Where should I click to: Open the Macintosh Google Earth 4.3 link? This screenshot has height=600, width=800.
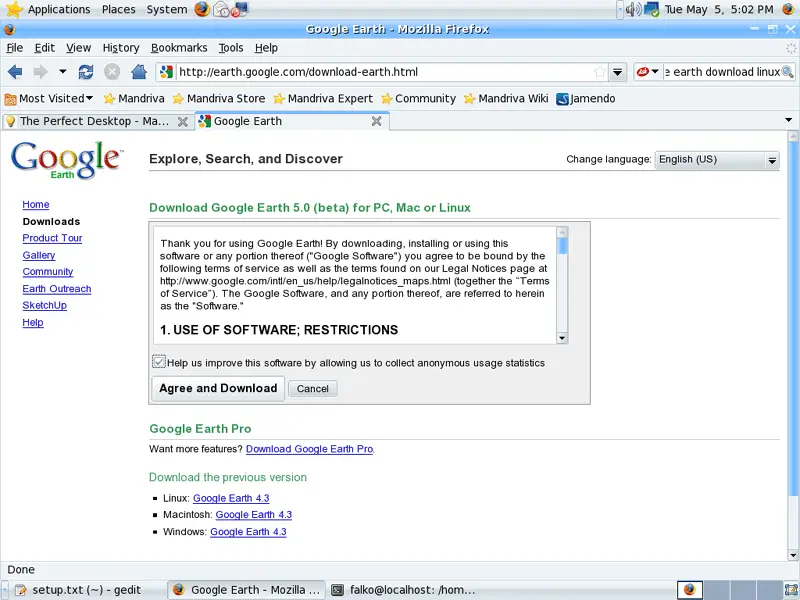[x=254, y=515]
